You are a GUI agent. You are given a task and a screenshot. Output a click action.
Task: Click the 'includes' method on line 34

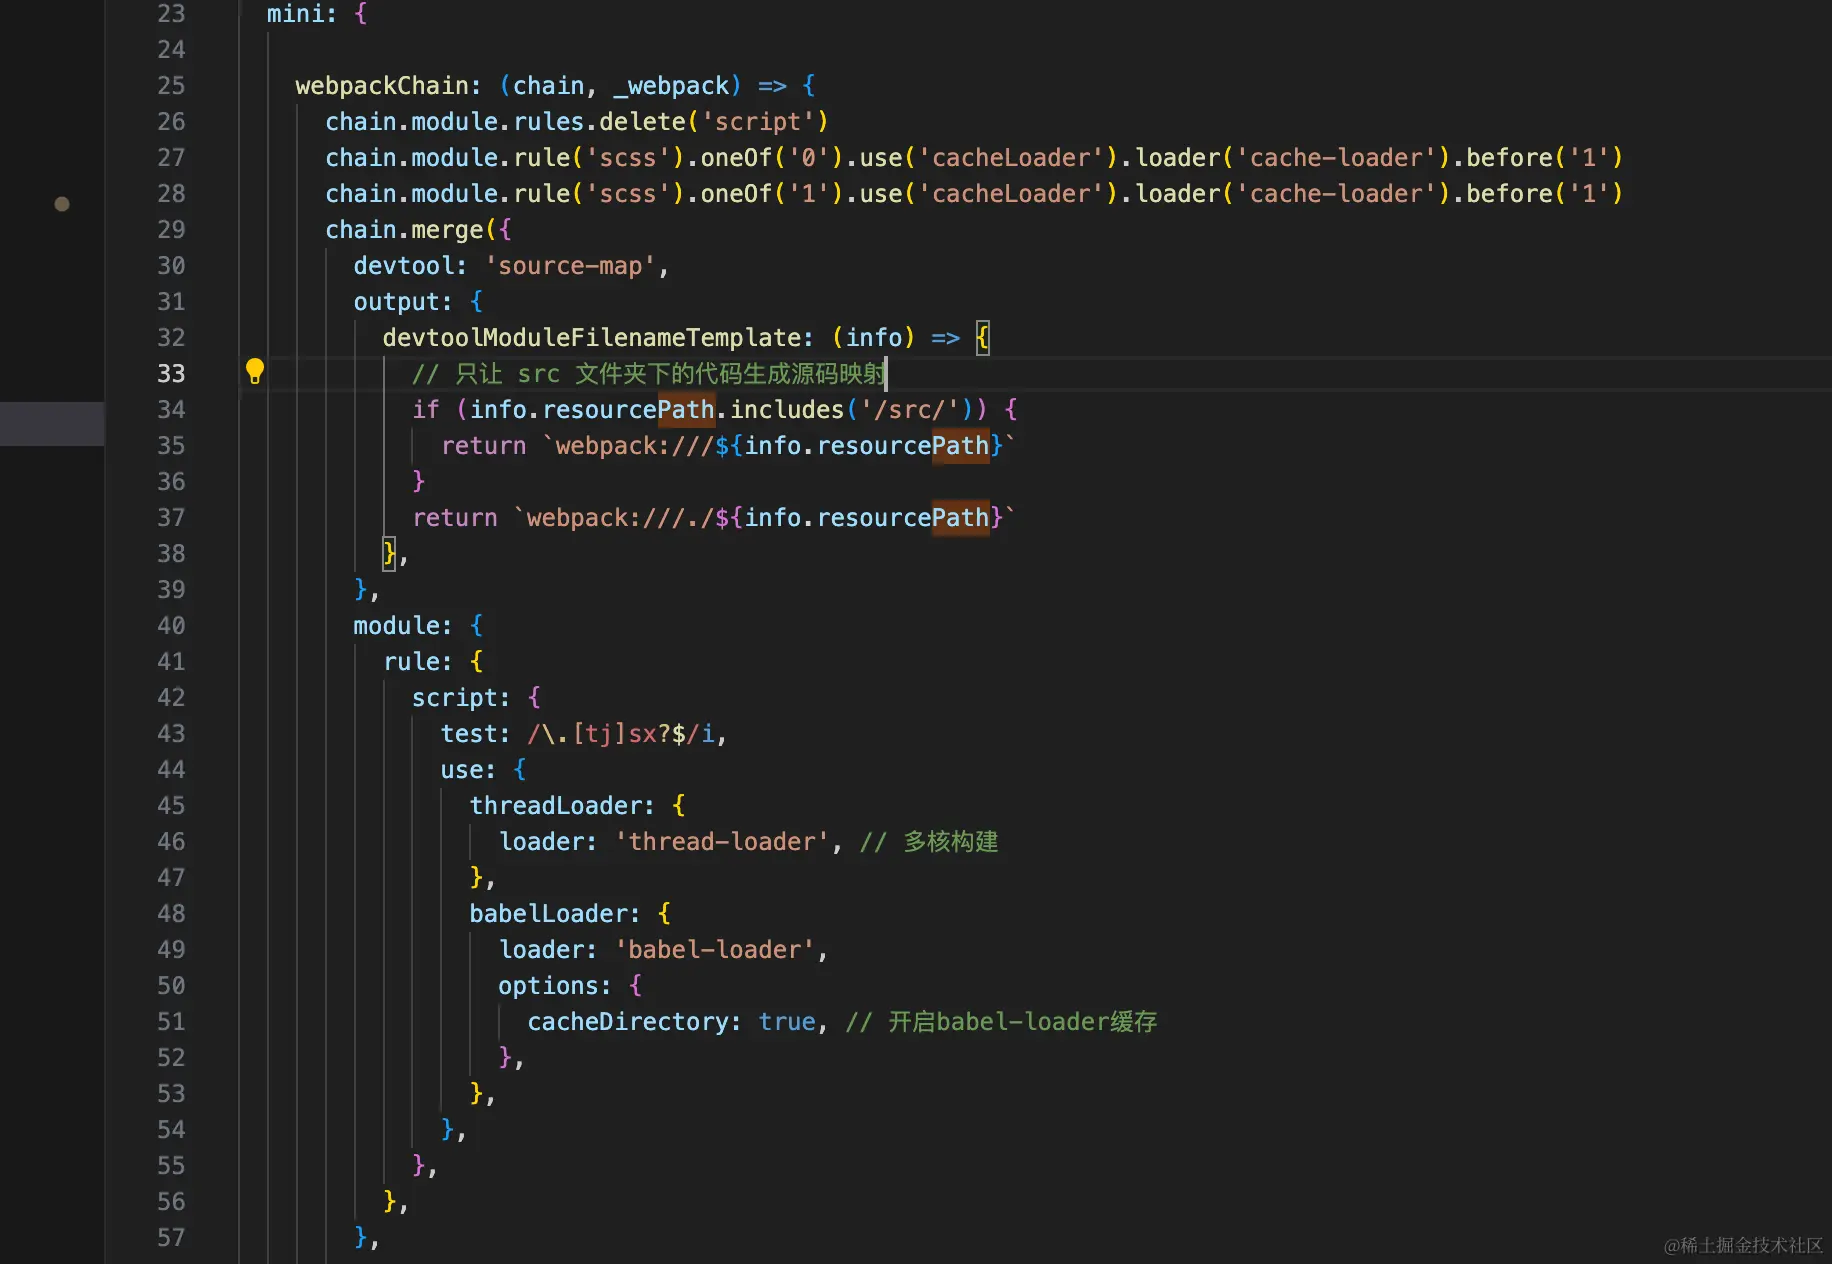[x=787, y=410]
